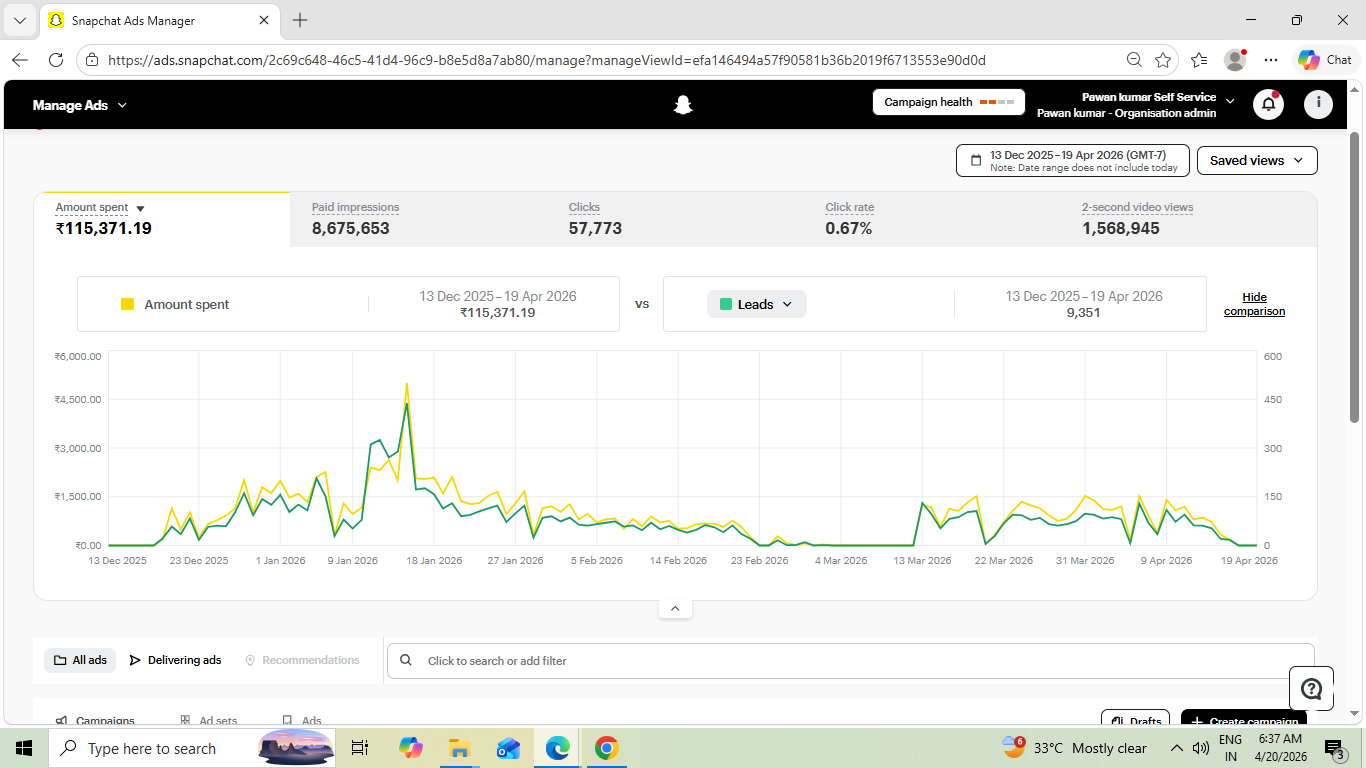Open Recommendations view
1366x768 pixels.
point(302,660)
